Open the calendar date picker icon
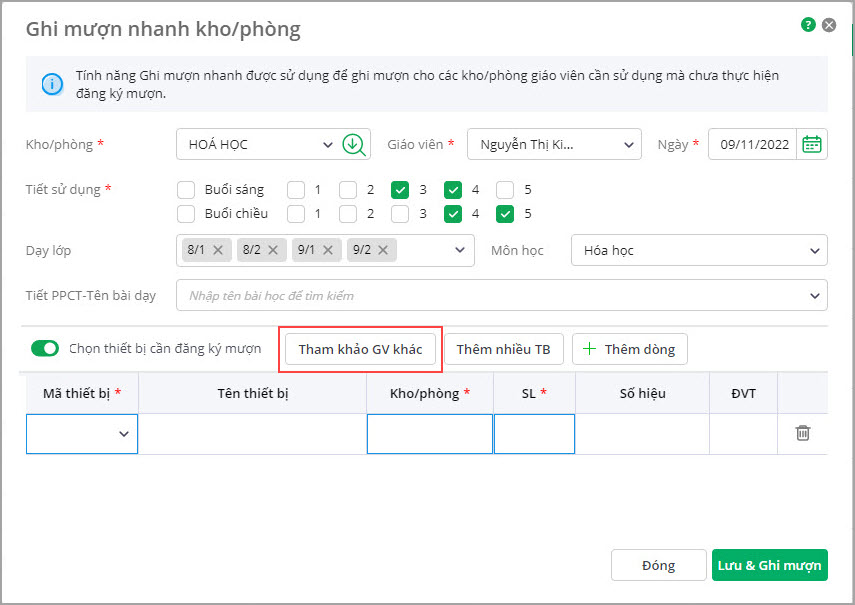 (x=812, y=144)
